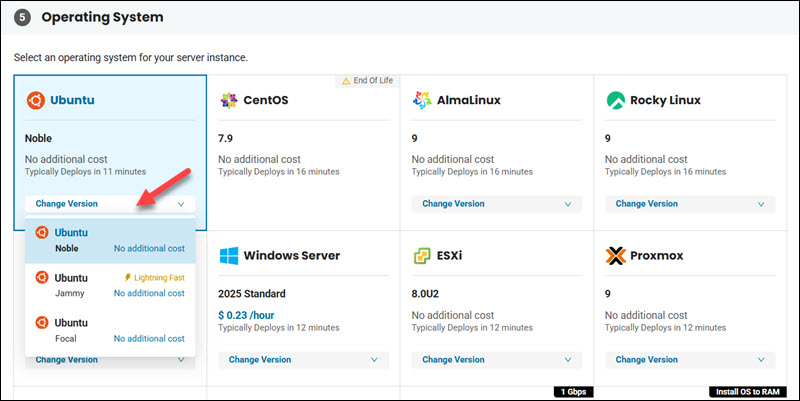This screenshot has width=800, height=401.
Task: Click the Lightning Fast bolt icon
Action: tap(128, 278)
